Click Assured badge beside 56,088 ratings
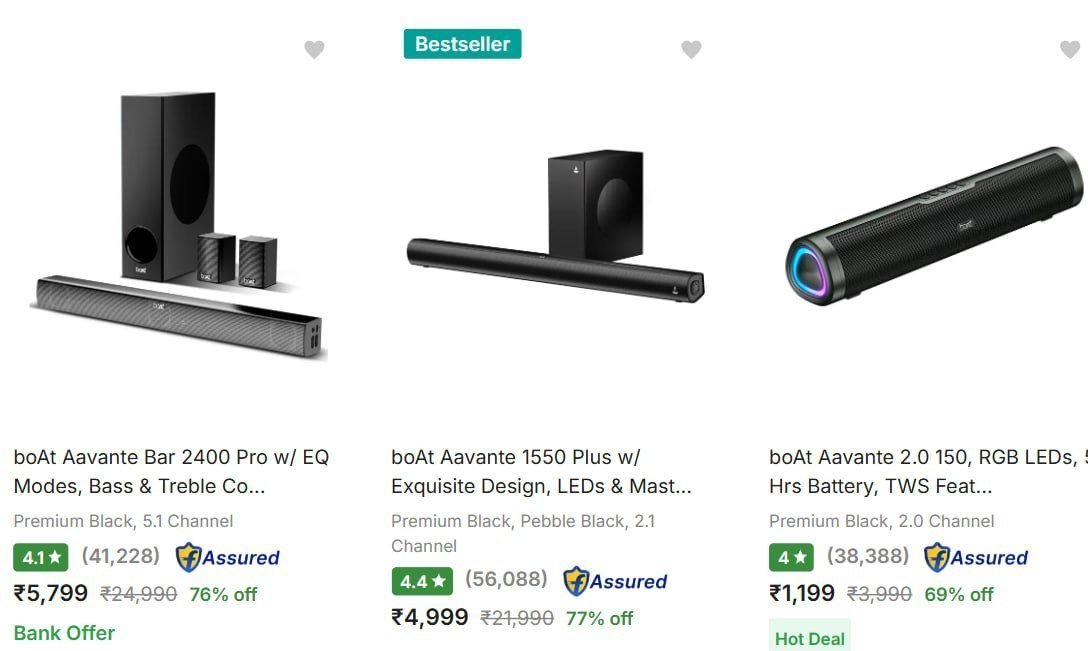Screen dimensions: 1088x651 pos(615,581)
